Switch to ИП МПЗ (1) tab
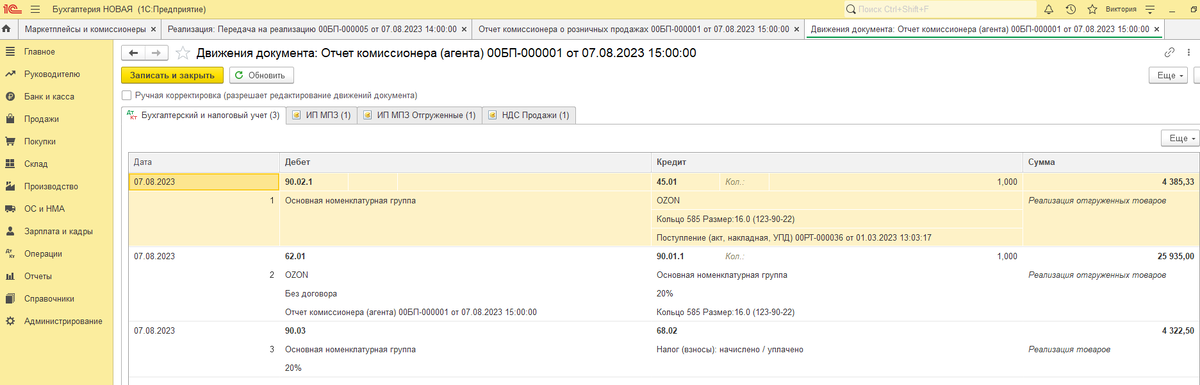The height and width of the screenshot is (385, 1200). tap(321, 116)
